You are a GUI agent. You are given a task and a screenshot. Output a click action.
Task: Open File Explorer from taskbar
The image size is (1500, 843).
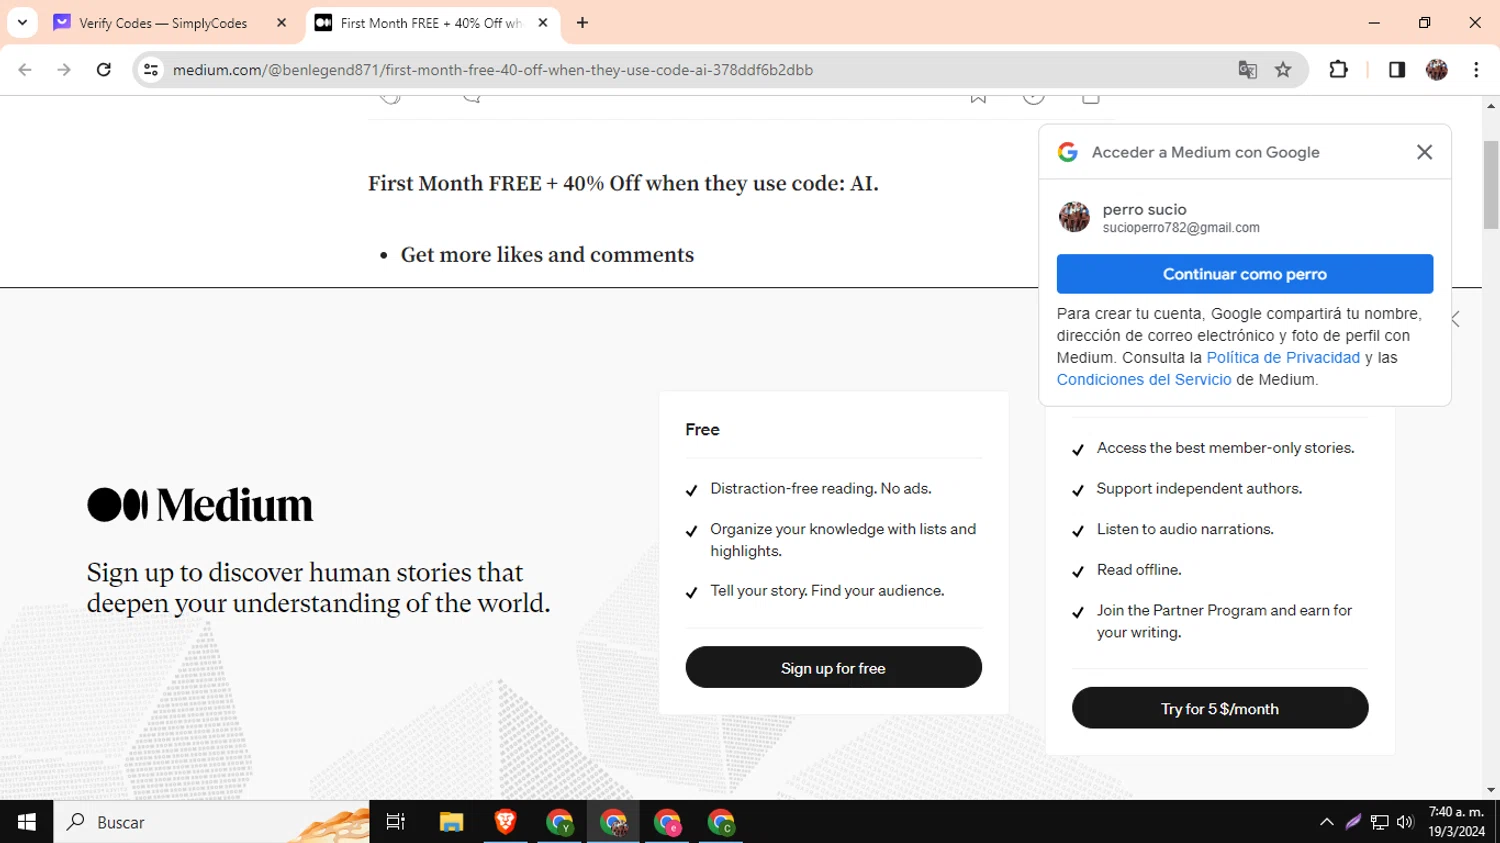pyautogui.click(x=451, y=822)
